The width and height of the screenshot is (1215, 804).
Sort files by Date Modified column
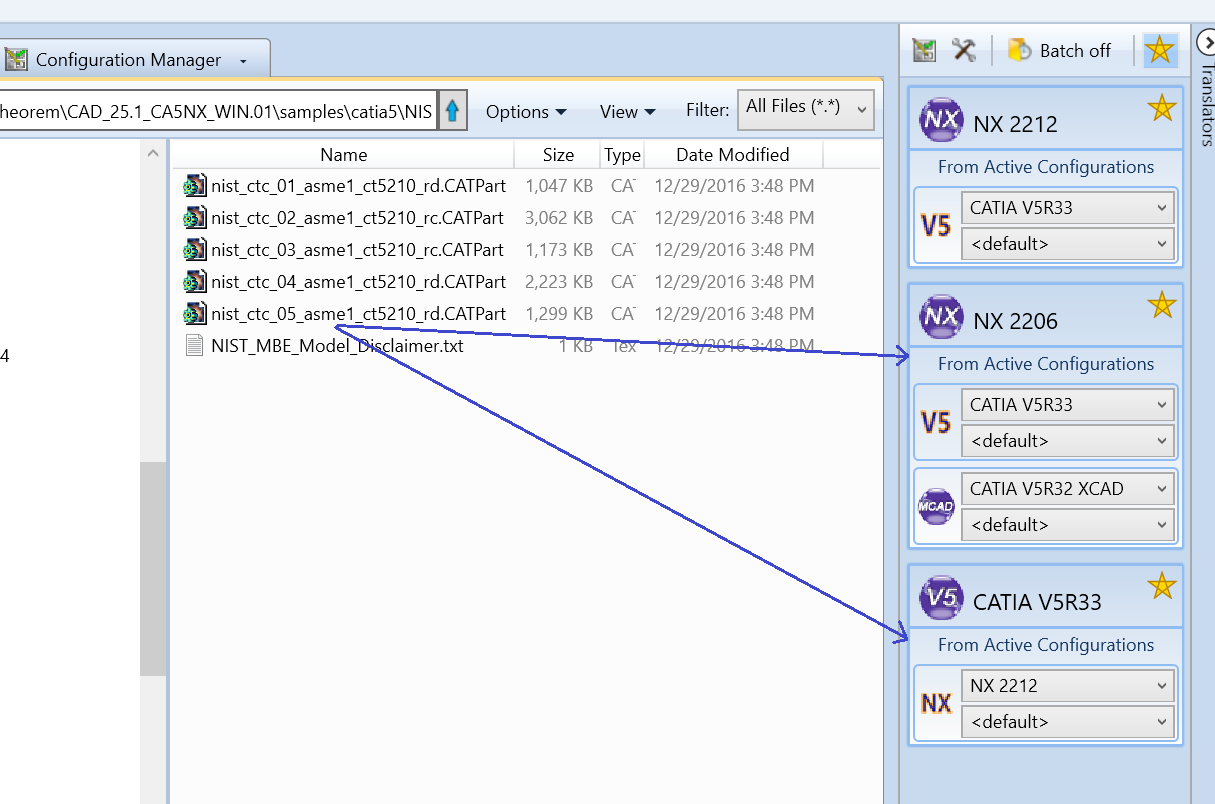[x=733, y=155]
